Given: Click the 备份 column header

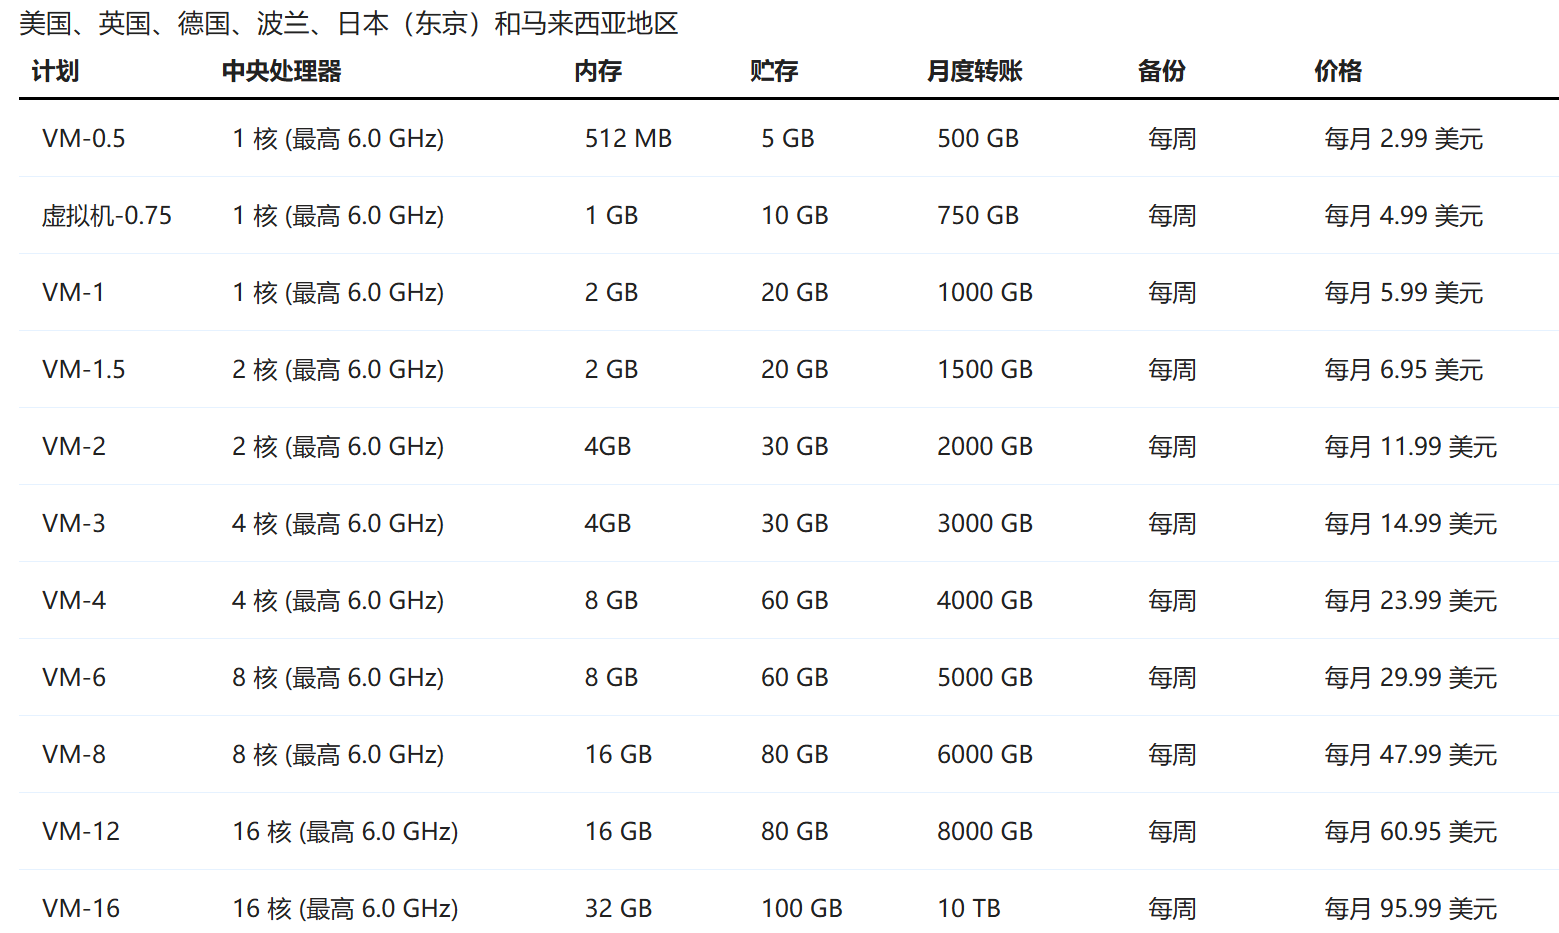Looking at the screenshot, I should coord(1161,71).
